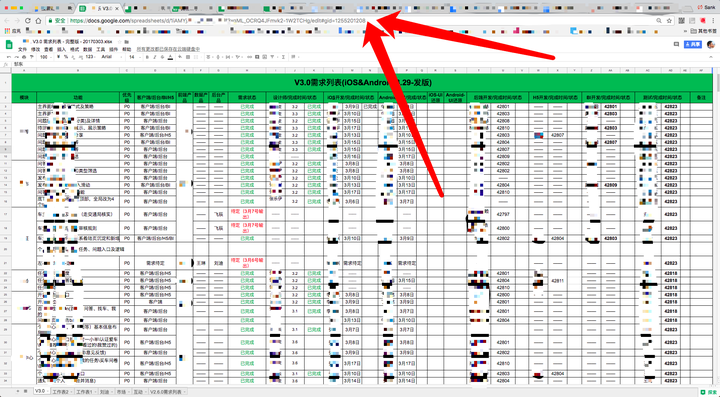Open the Arial font dropdown

[112, 57]
